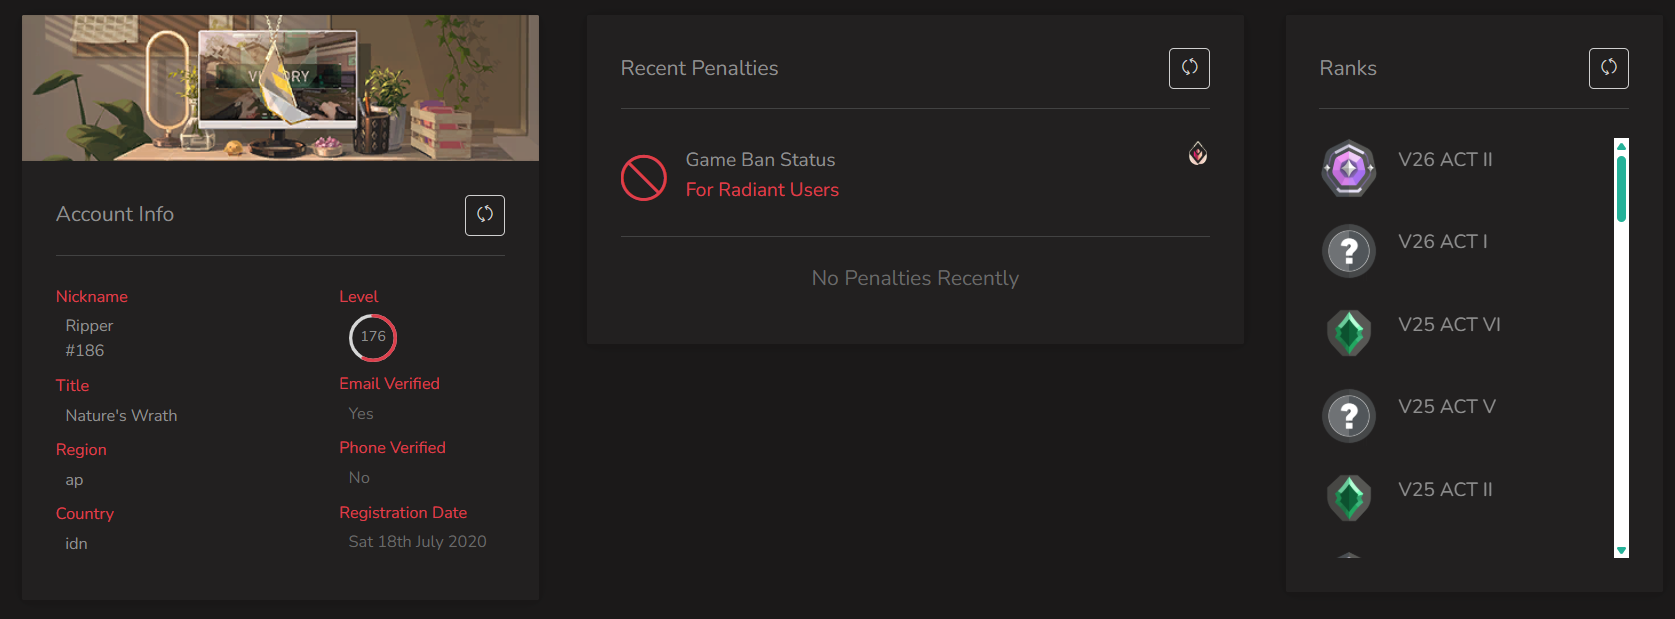
Task: Click the unranked question mark icon for V26 ACT I
Action: pos(1349,250)
